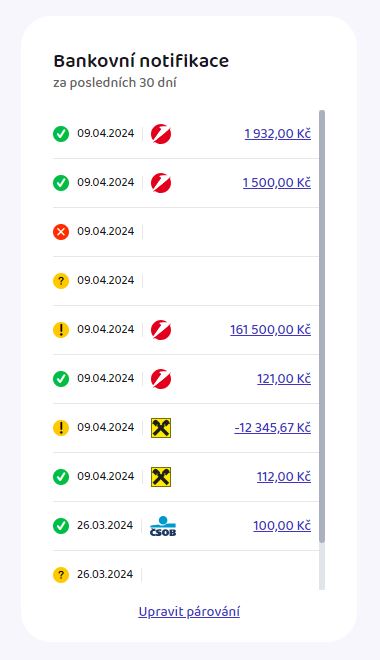
Task: Click the first yellow question mark status icon
Action: click(61, 281)
